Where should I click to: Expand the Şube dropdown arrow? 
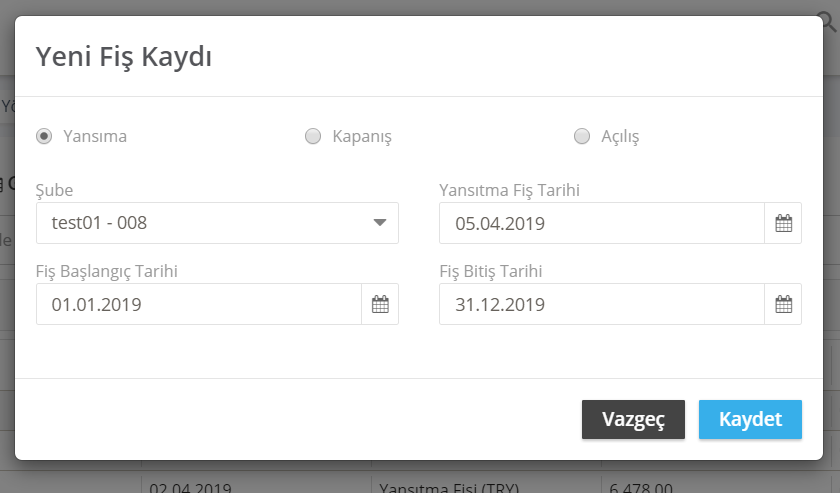point(380,223)
